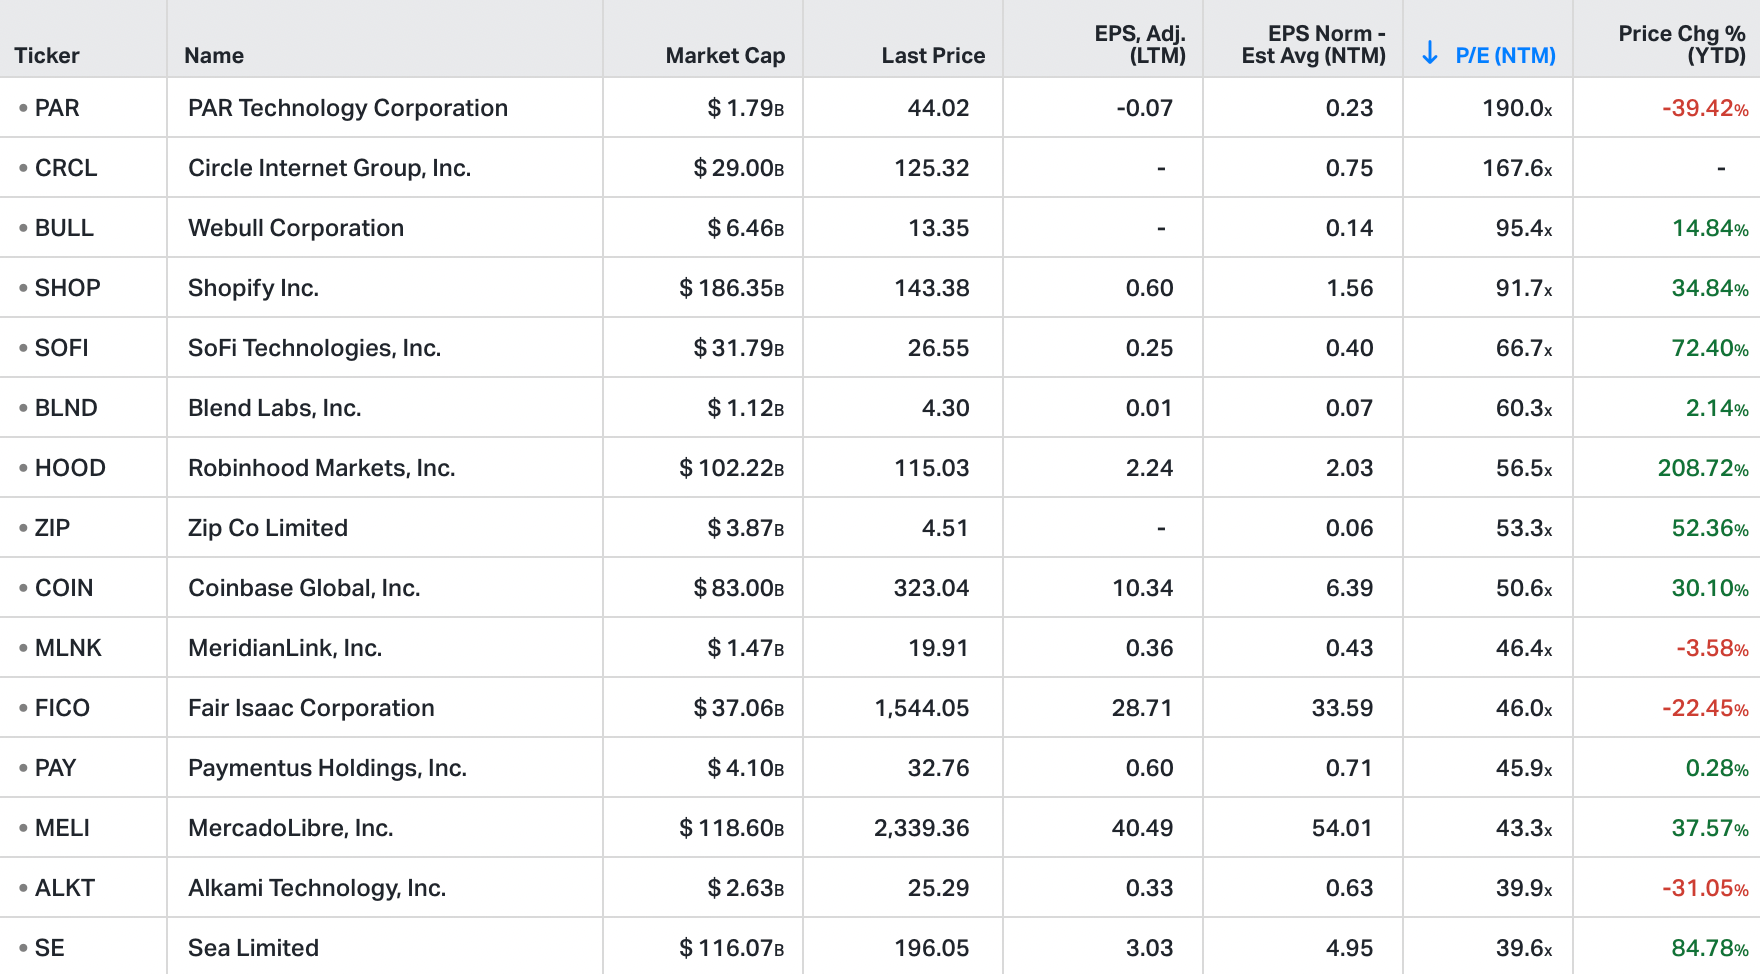
Task: Select Webull Corporation company name
Action: coord(296,228)
